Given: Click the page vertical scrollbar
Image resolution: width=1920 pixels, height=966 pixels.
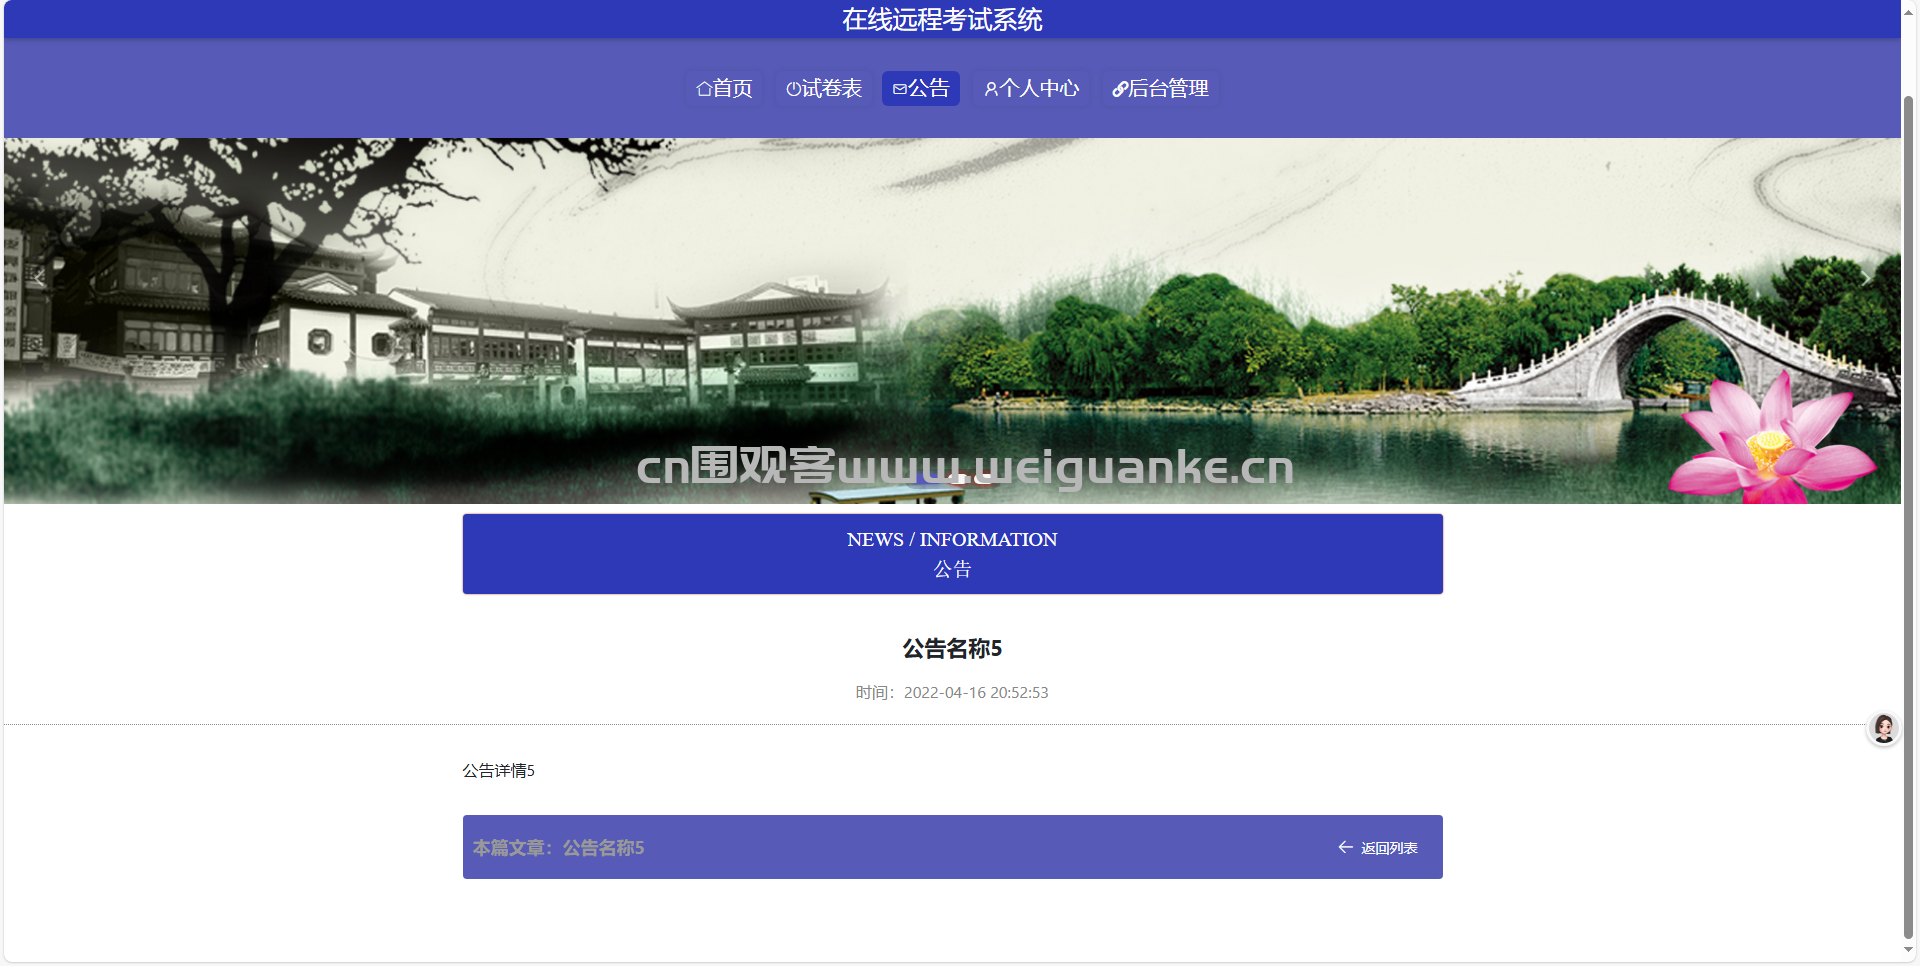Looking at the screenshot, I should coord(1909,518).
